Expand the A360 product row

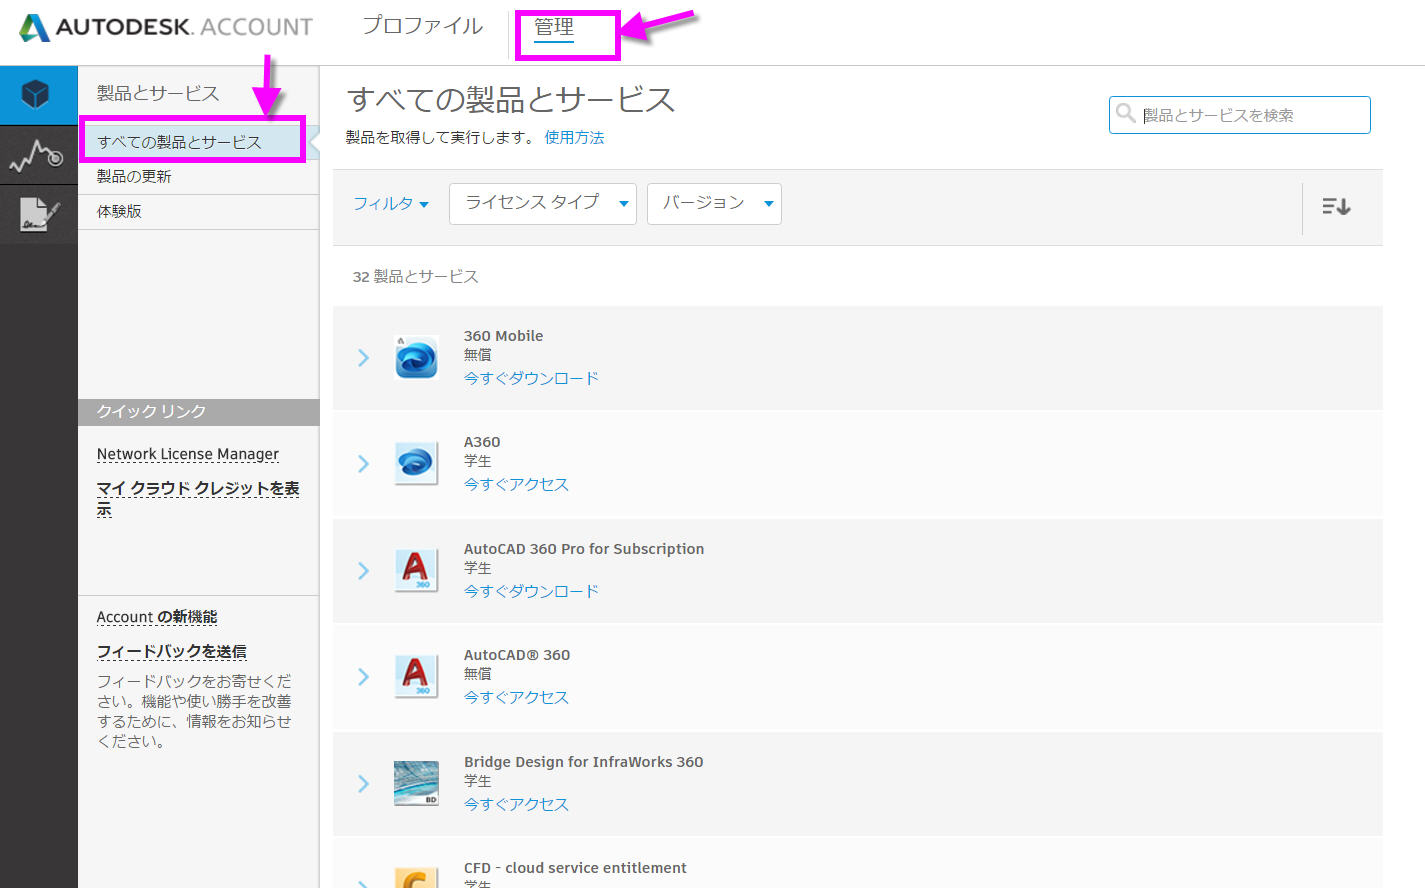click(x=363, y=463)
